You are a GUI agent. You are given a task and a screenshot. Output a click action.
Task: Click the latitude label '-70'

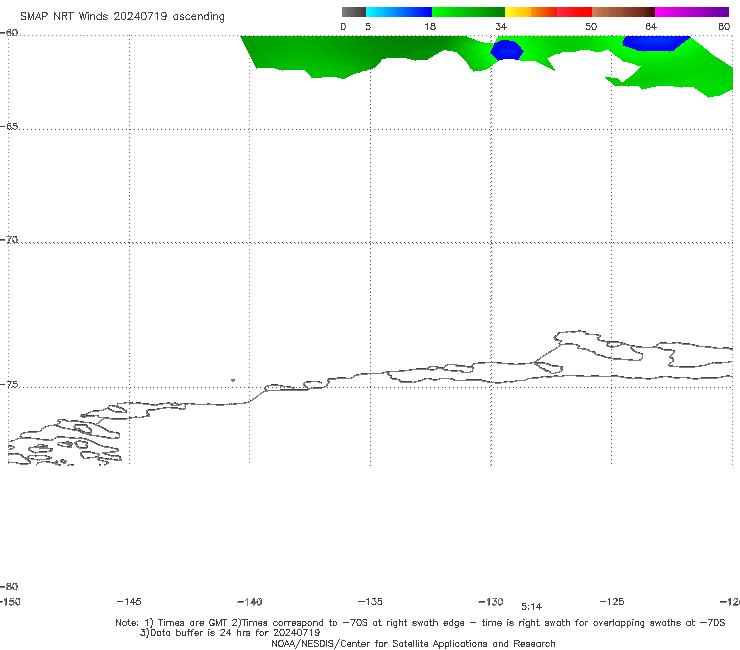pos(9,240)
